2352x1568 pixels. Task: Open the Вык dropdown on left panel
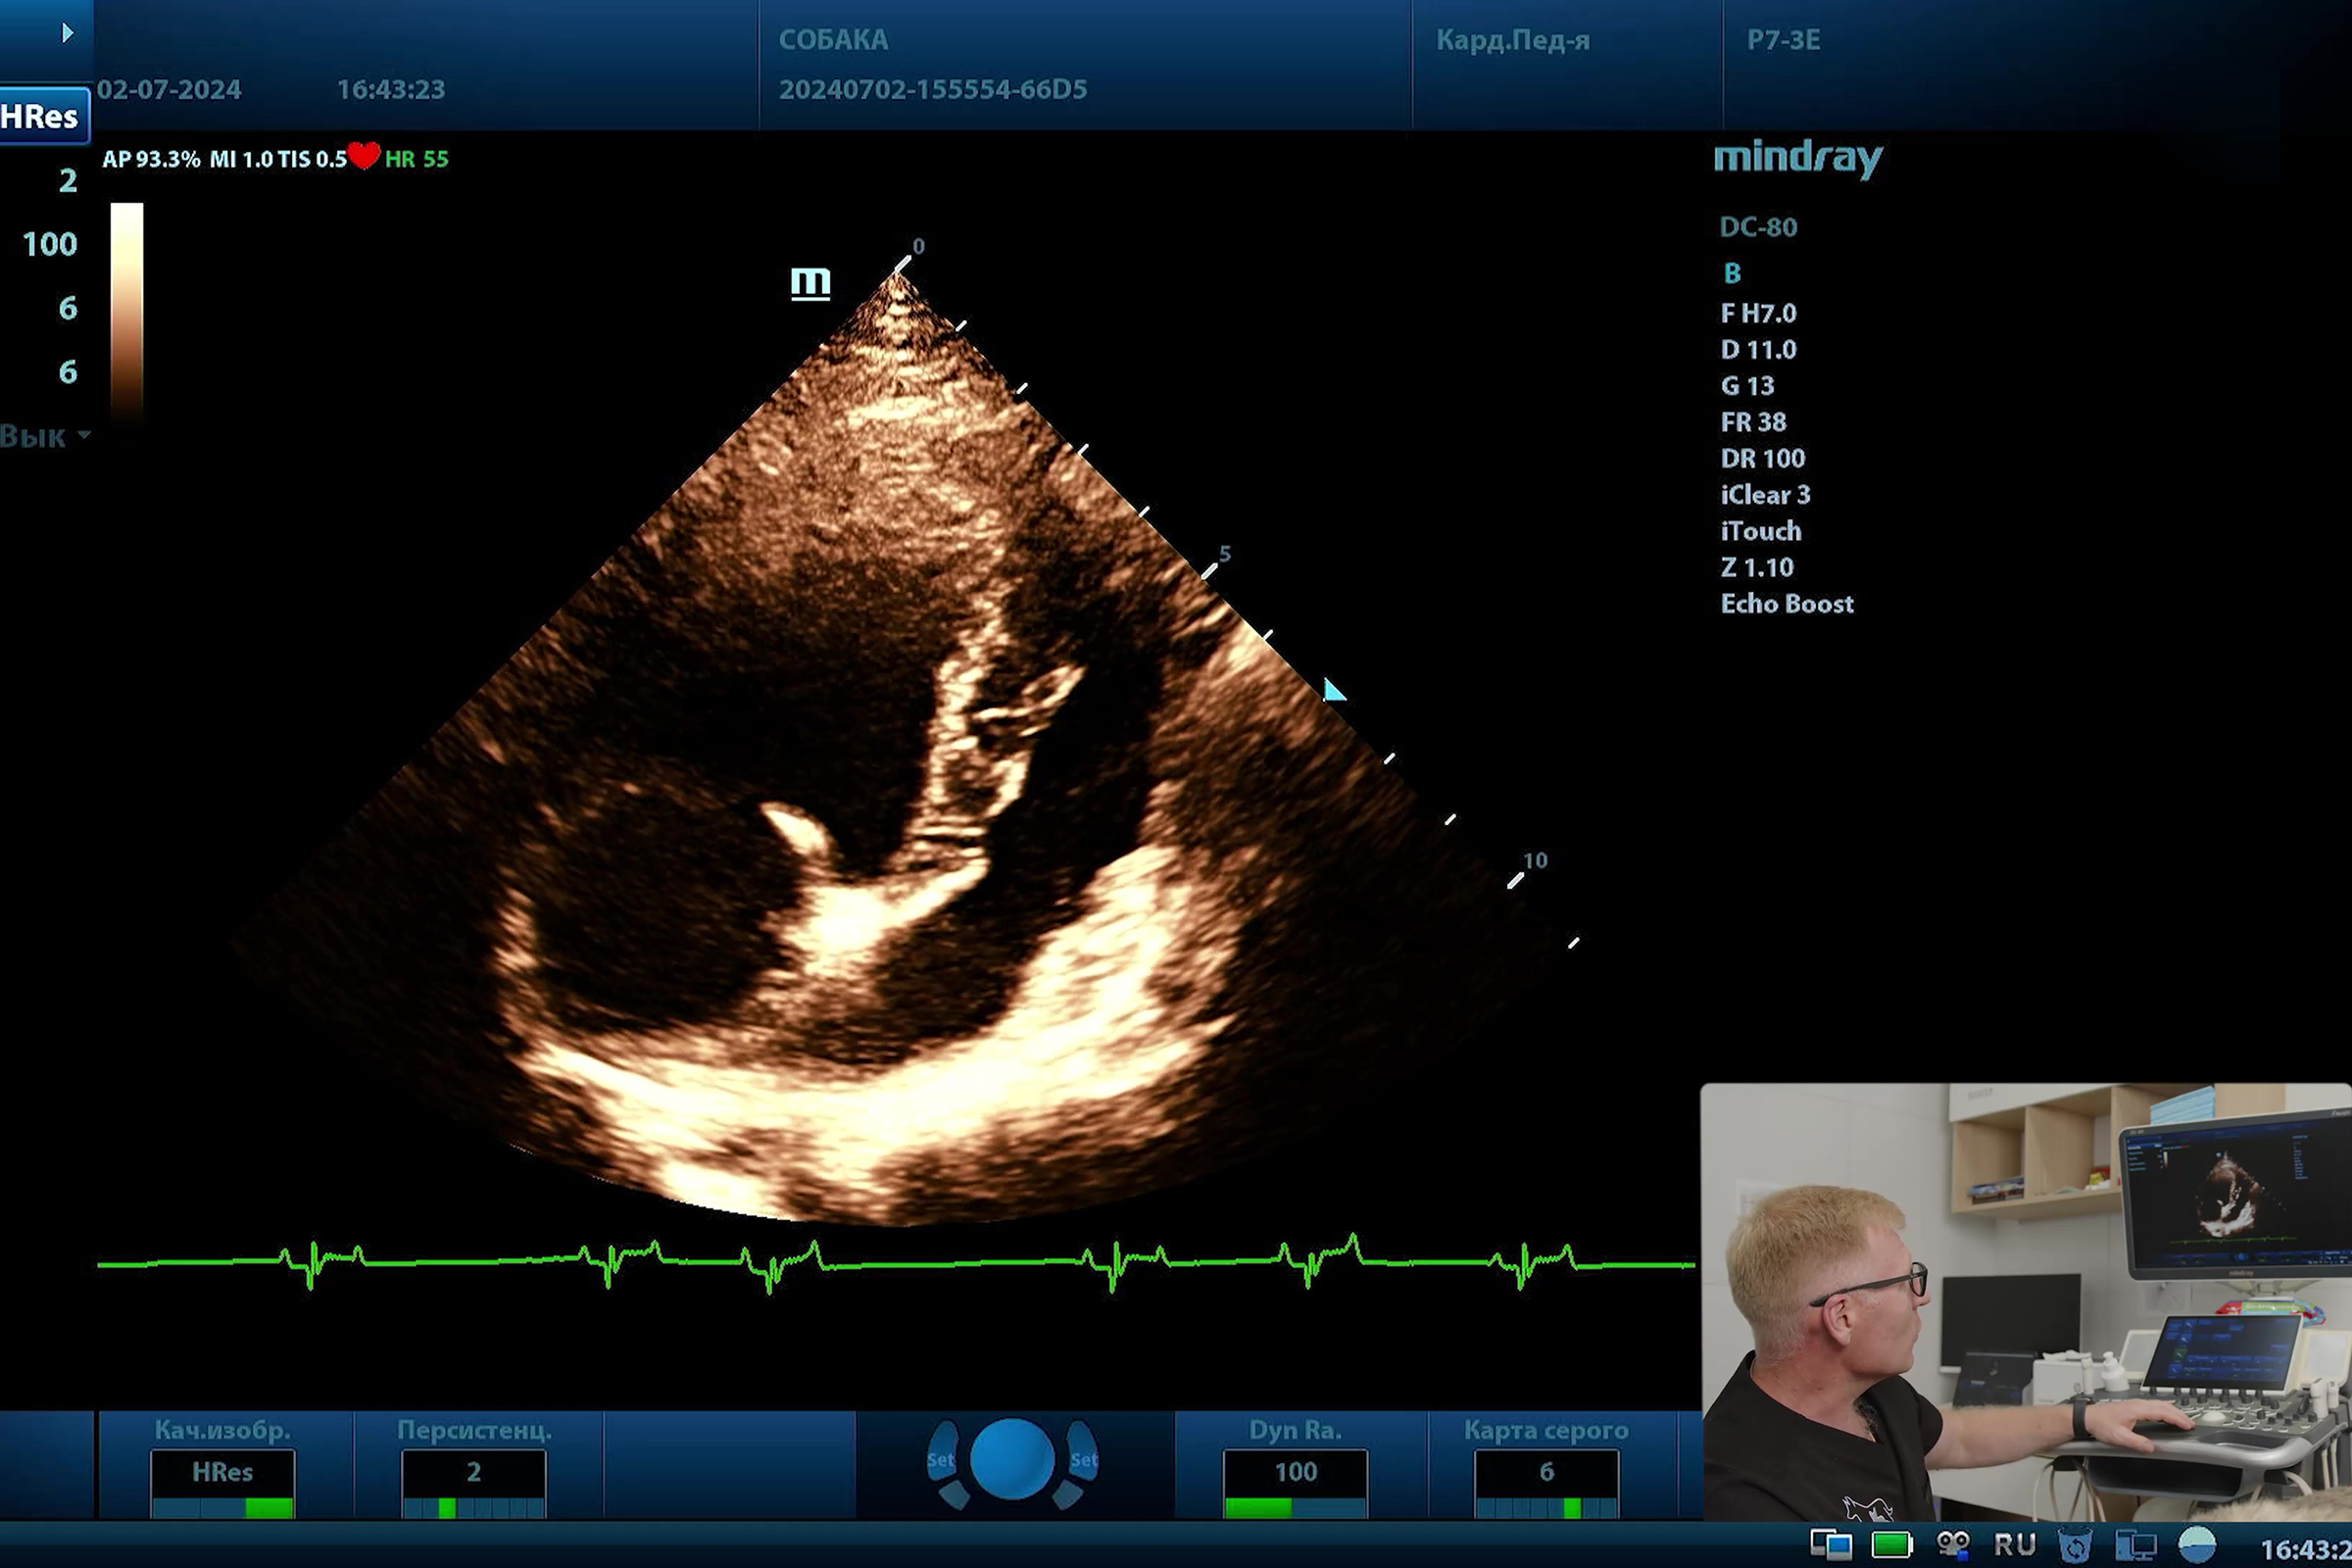pos(45,436)
